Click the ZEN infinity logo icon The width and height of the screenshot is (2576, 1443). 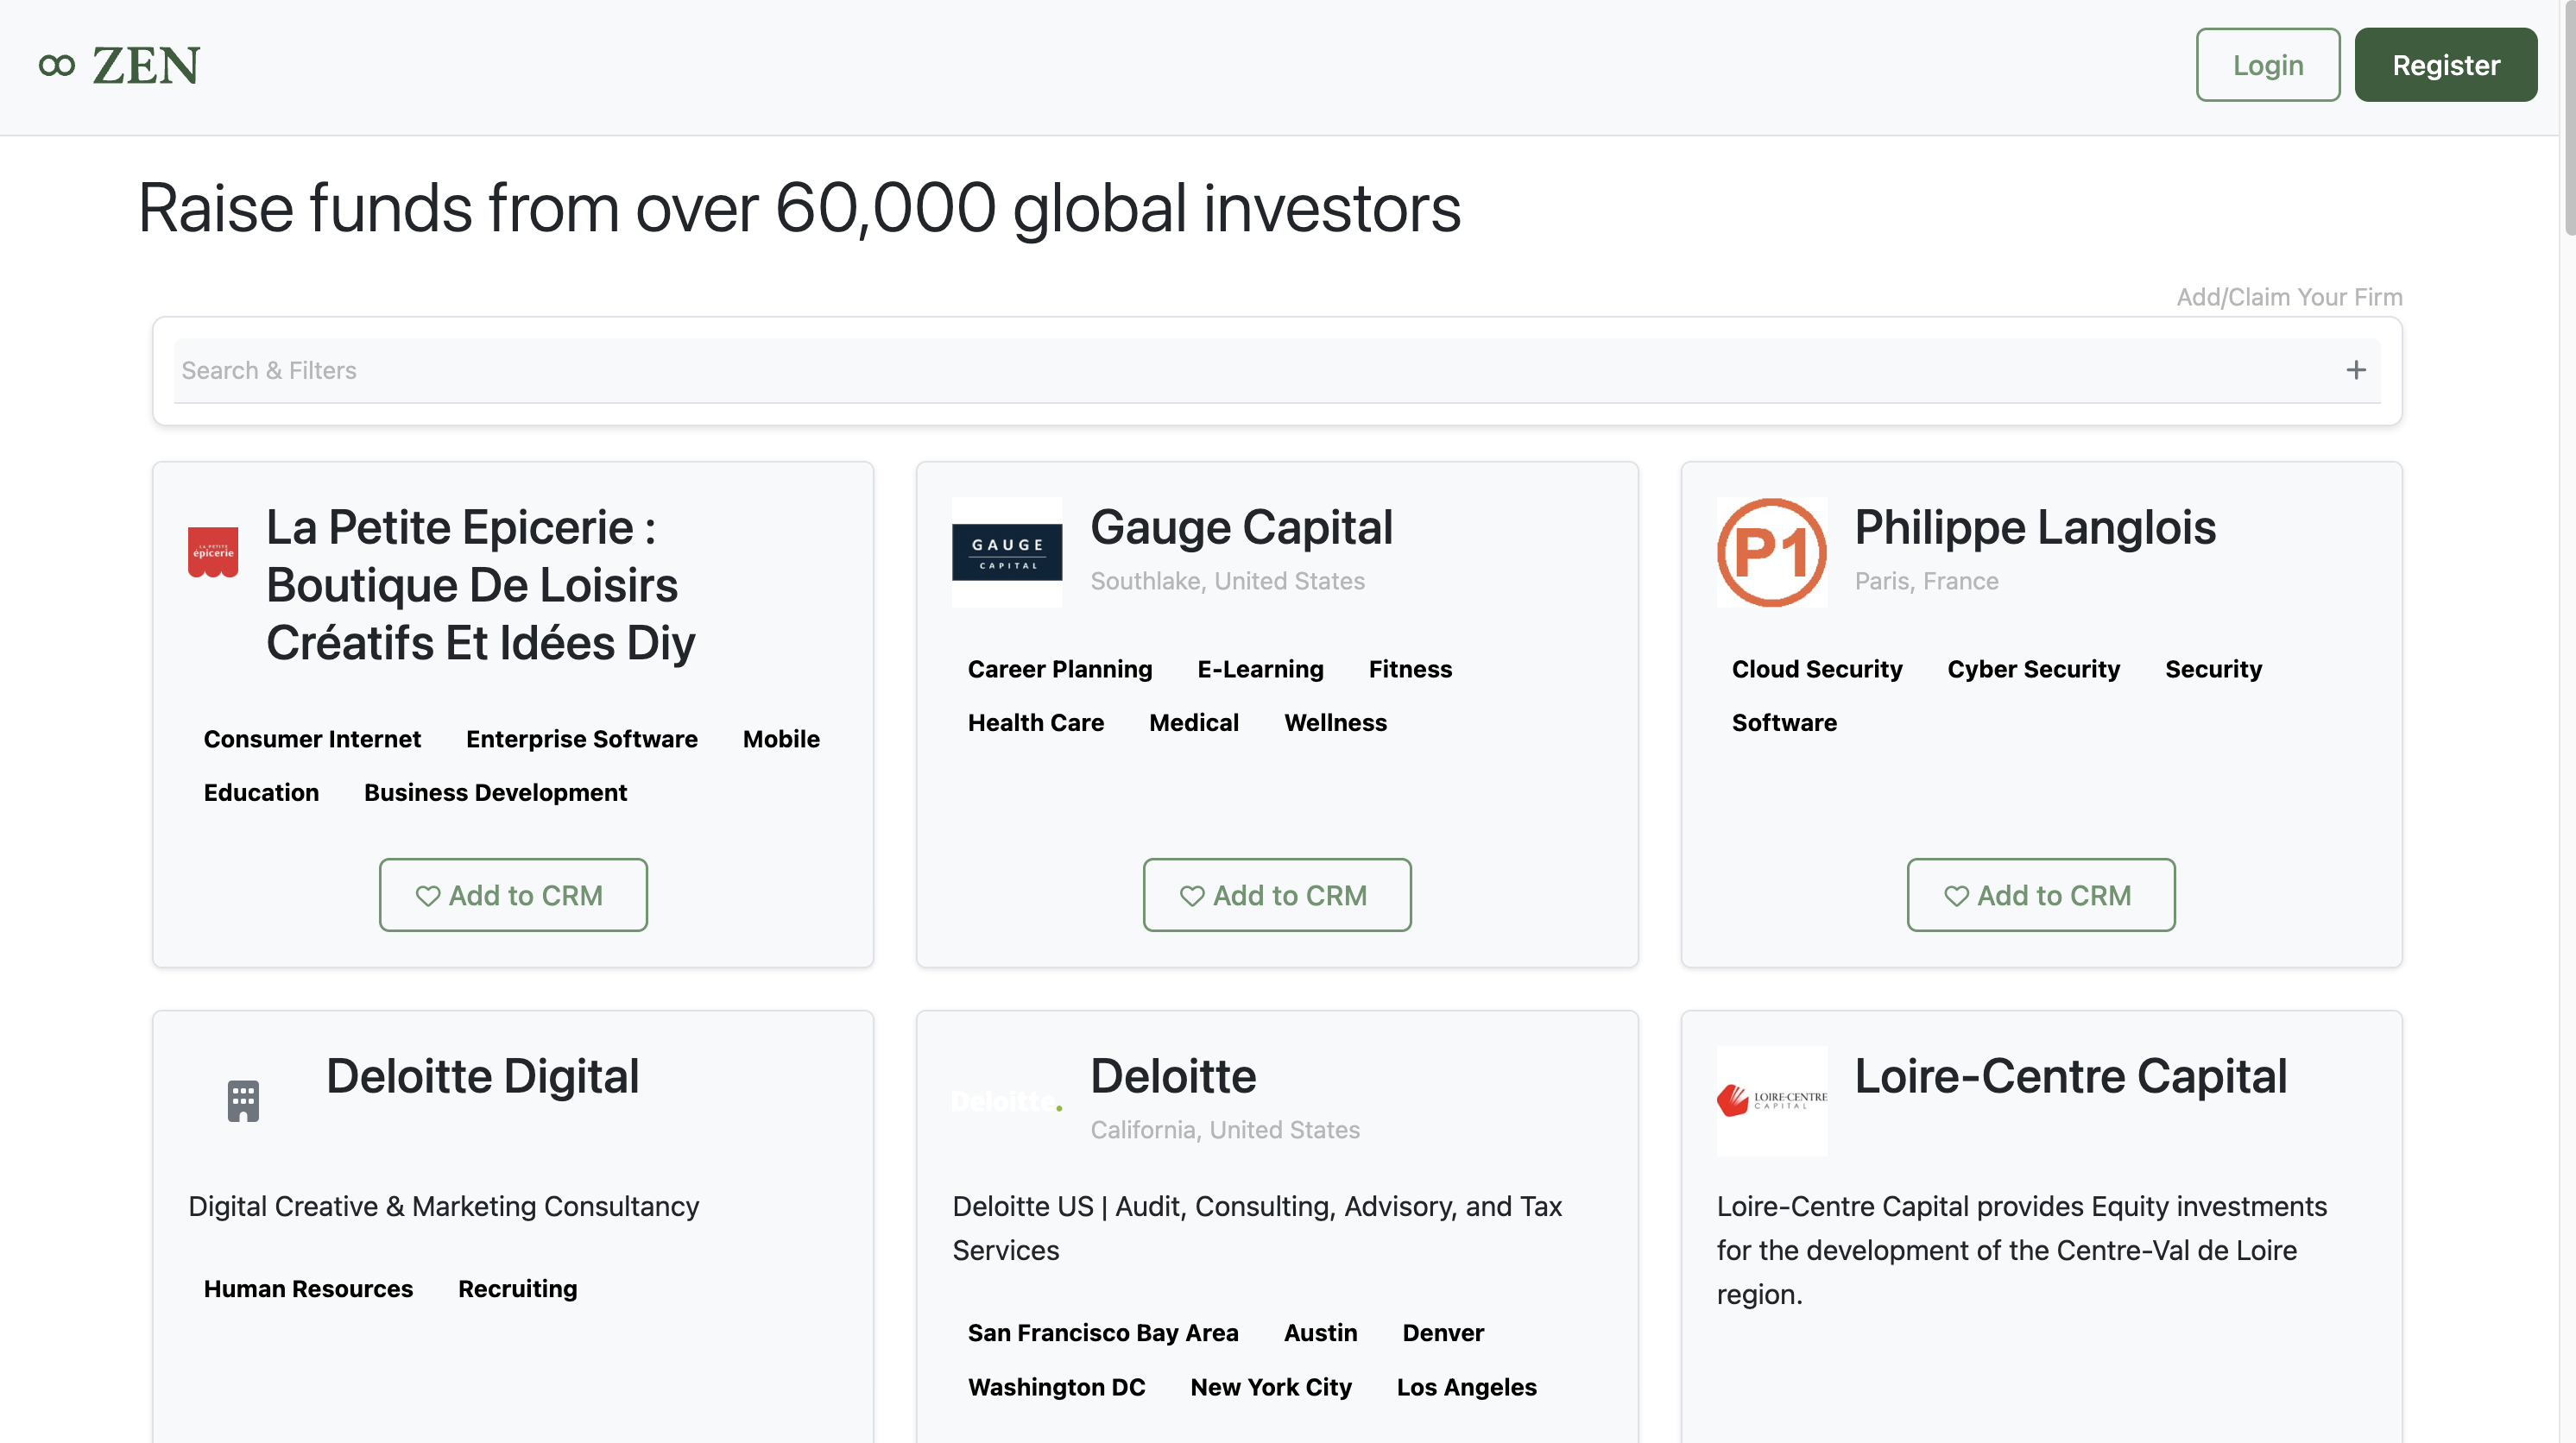point(57,66)
